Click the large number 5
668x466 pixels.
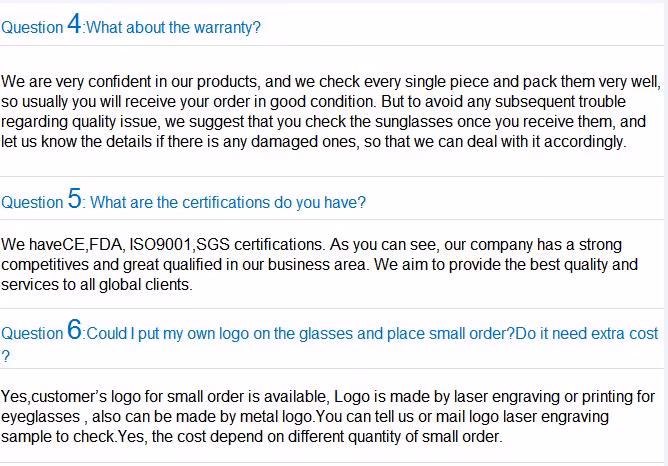(x=75, y=198)
